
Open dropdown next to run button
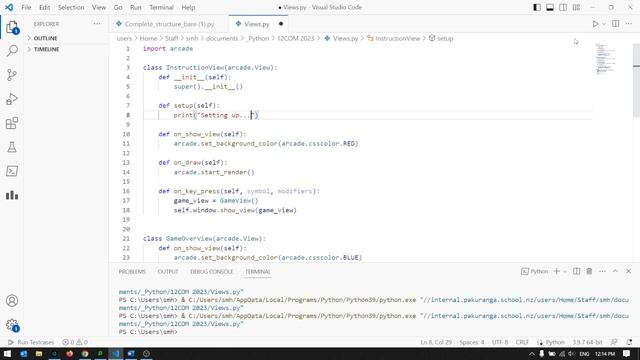604,24
